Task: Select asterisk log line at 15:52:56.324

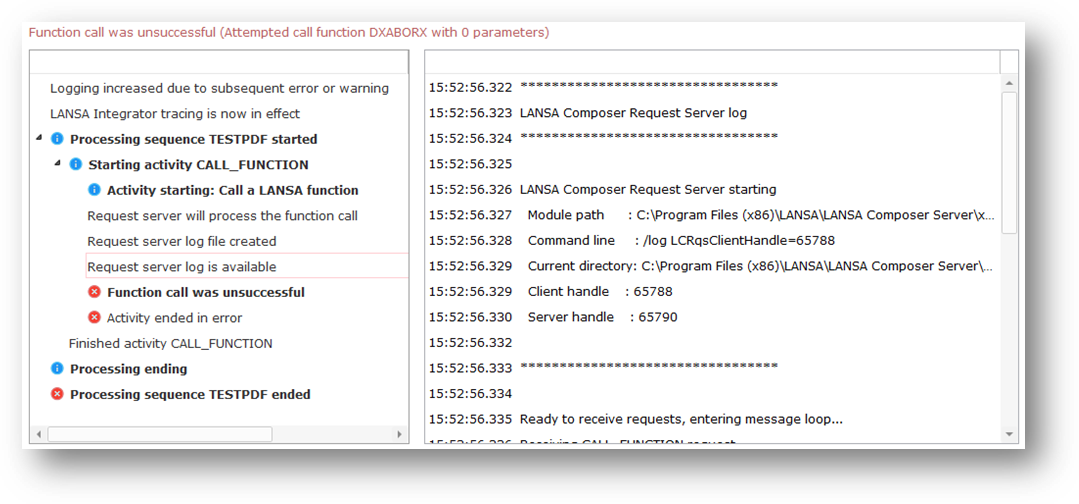Action: pos(712,138)
